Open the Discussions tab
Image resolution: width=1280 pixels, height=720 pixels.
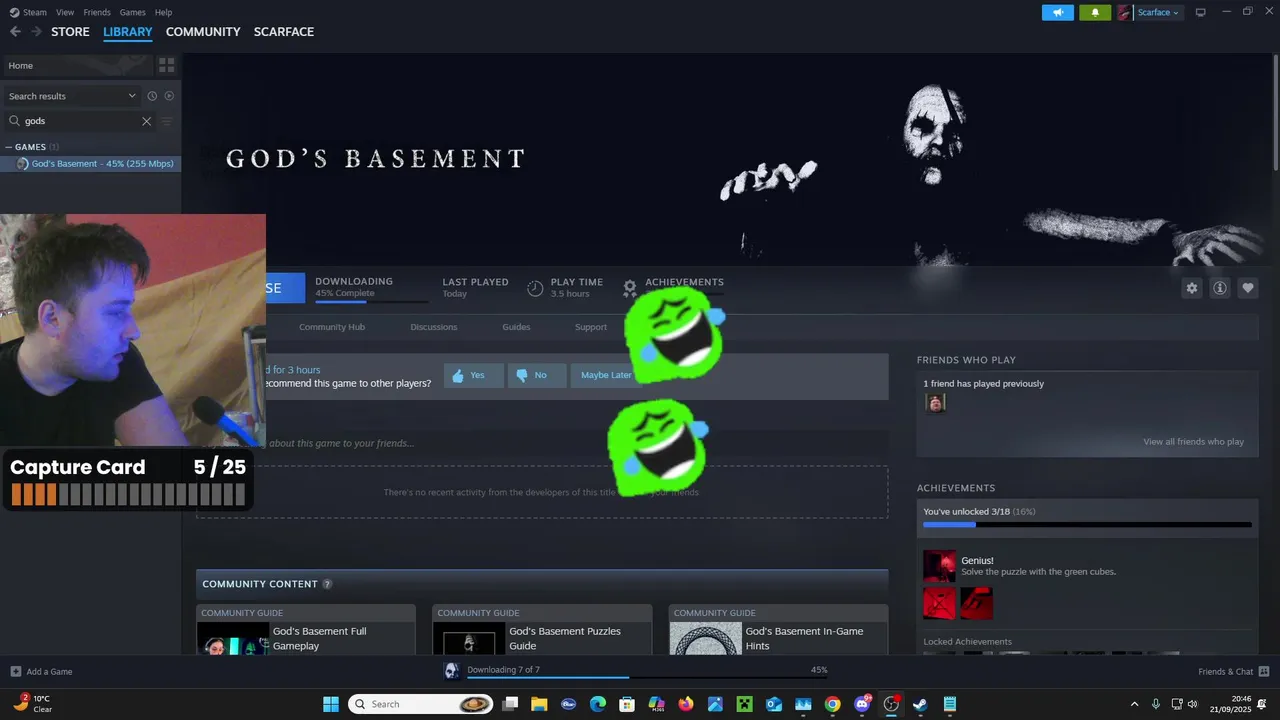coord(434,327)
